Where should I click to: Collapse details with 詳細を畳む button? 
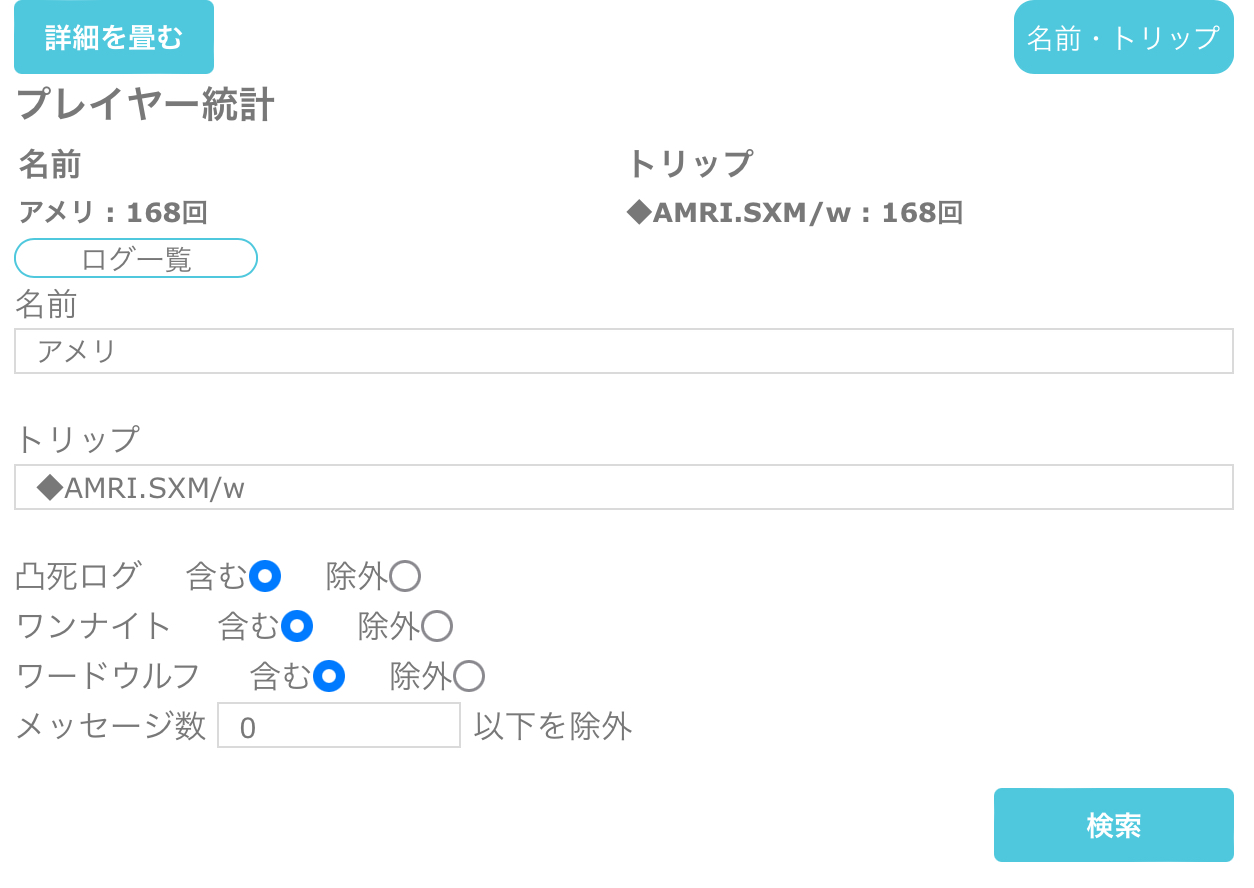click(x=114, y=37)
